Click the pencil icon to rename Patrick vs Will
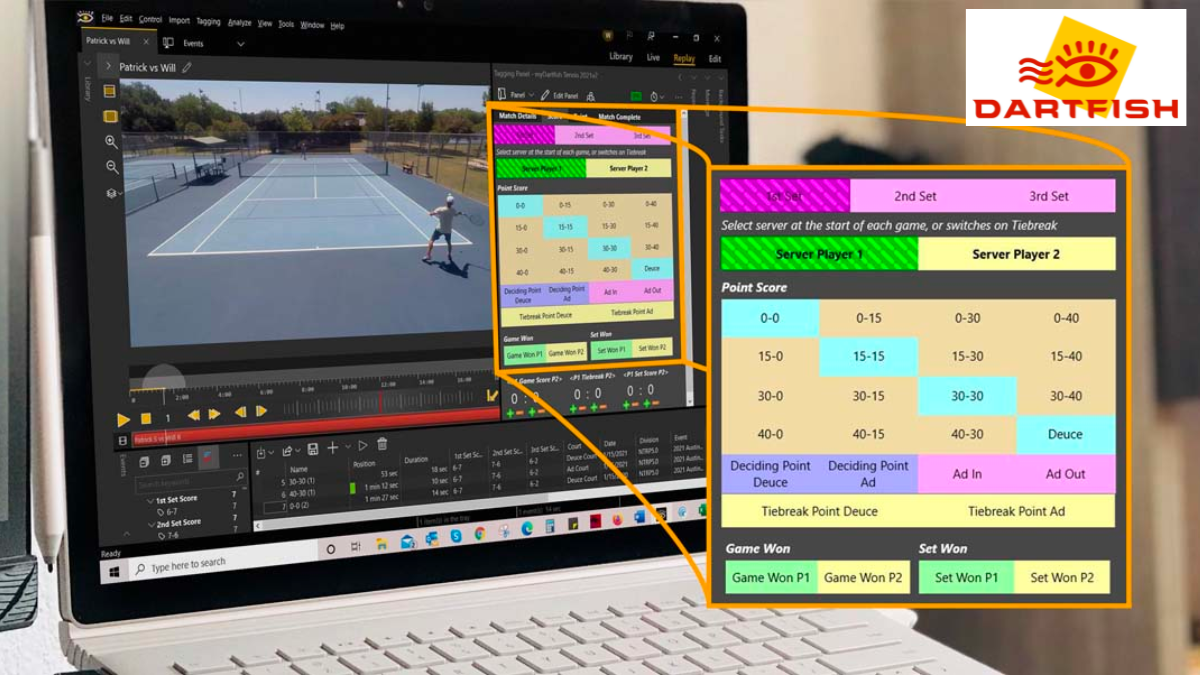The width and height of the screenshot is (1200, 675). pyautogui.click(x=185, y=68)
